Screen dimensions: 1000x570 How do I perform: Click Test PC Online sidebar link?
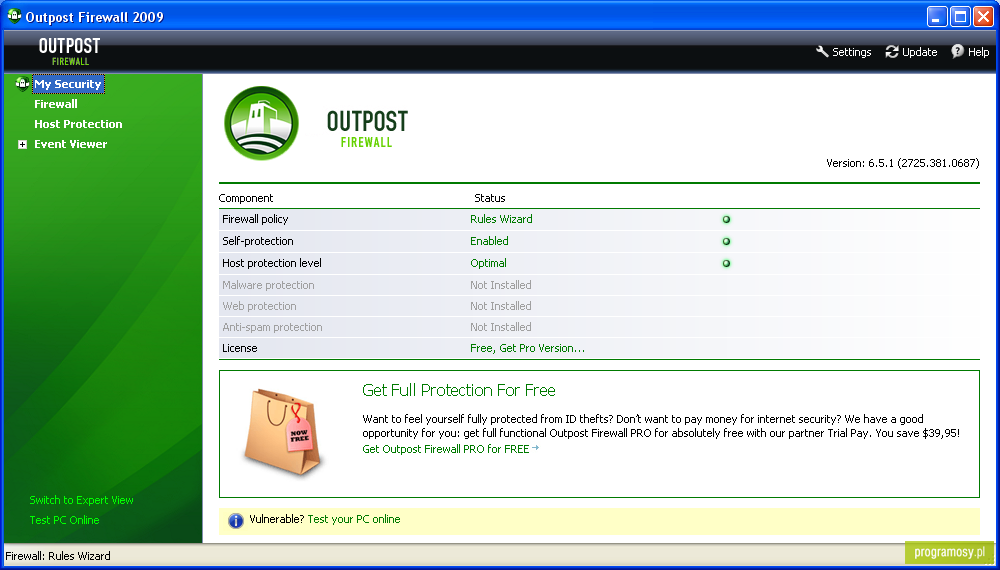click(64, 520)
